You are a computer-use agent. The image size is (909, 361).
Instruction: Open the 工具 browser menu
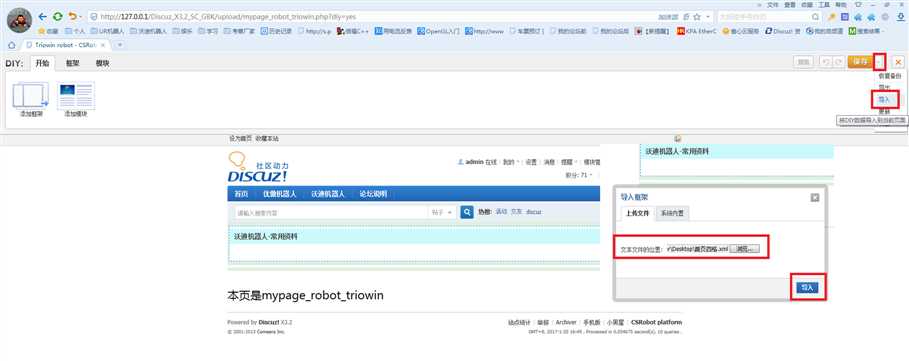[x=824, y=4]
